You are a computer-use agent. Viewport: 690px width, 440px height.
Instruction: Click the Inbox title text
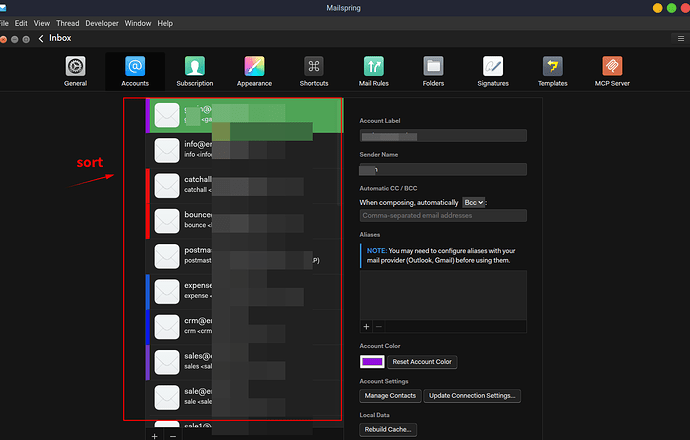pyautogui.click(x=60, y=38)
